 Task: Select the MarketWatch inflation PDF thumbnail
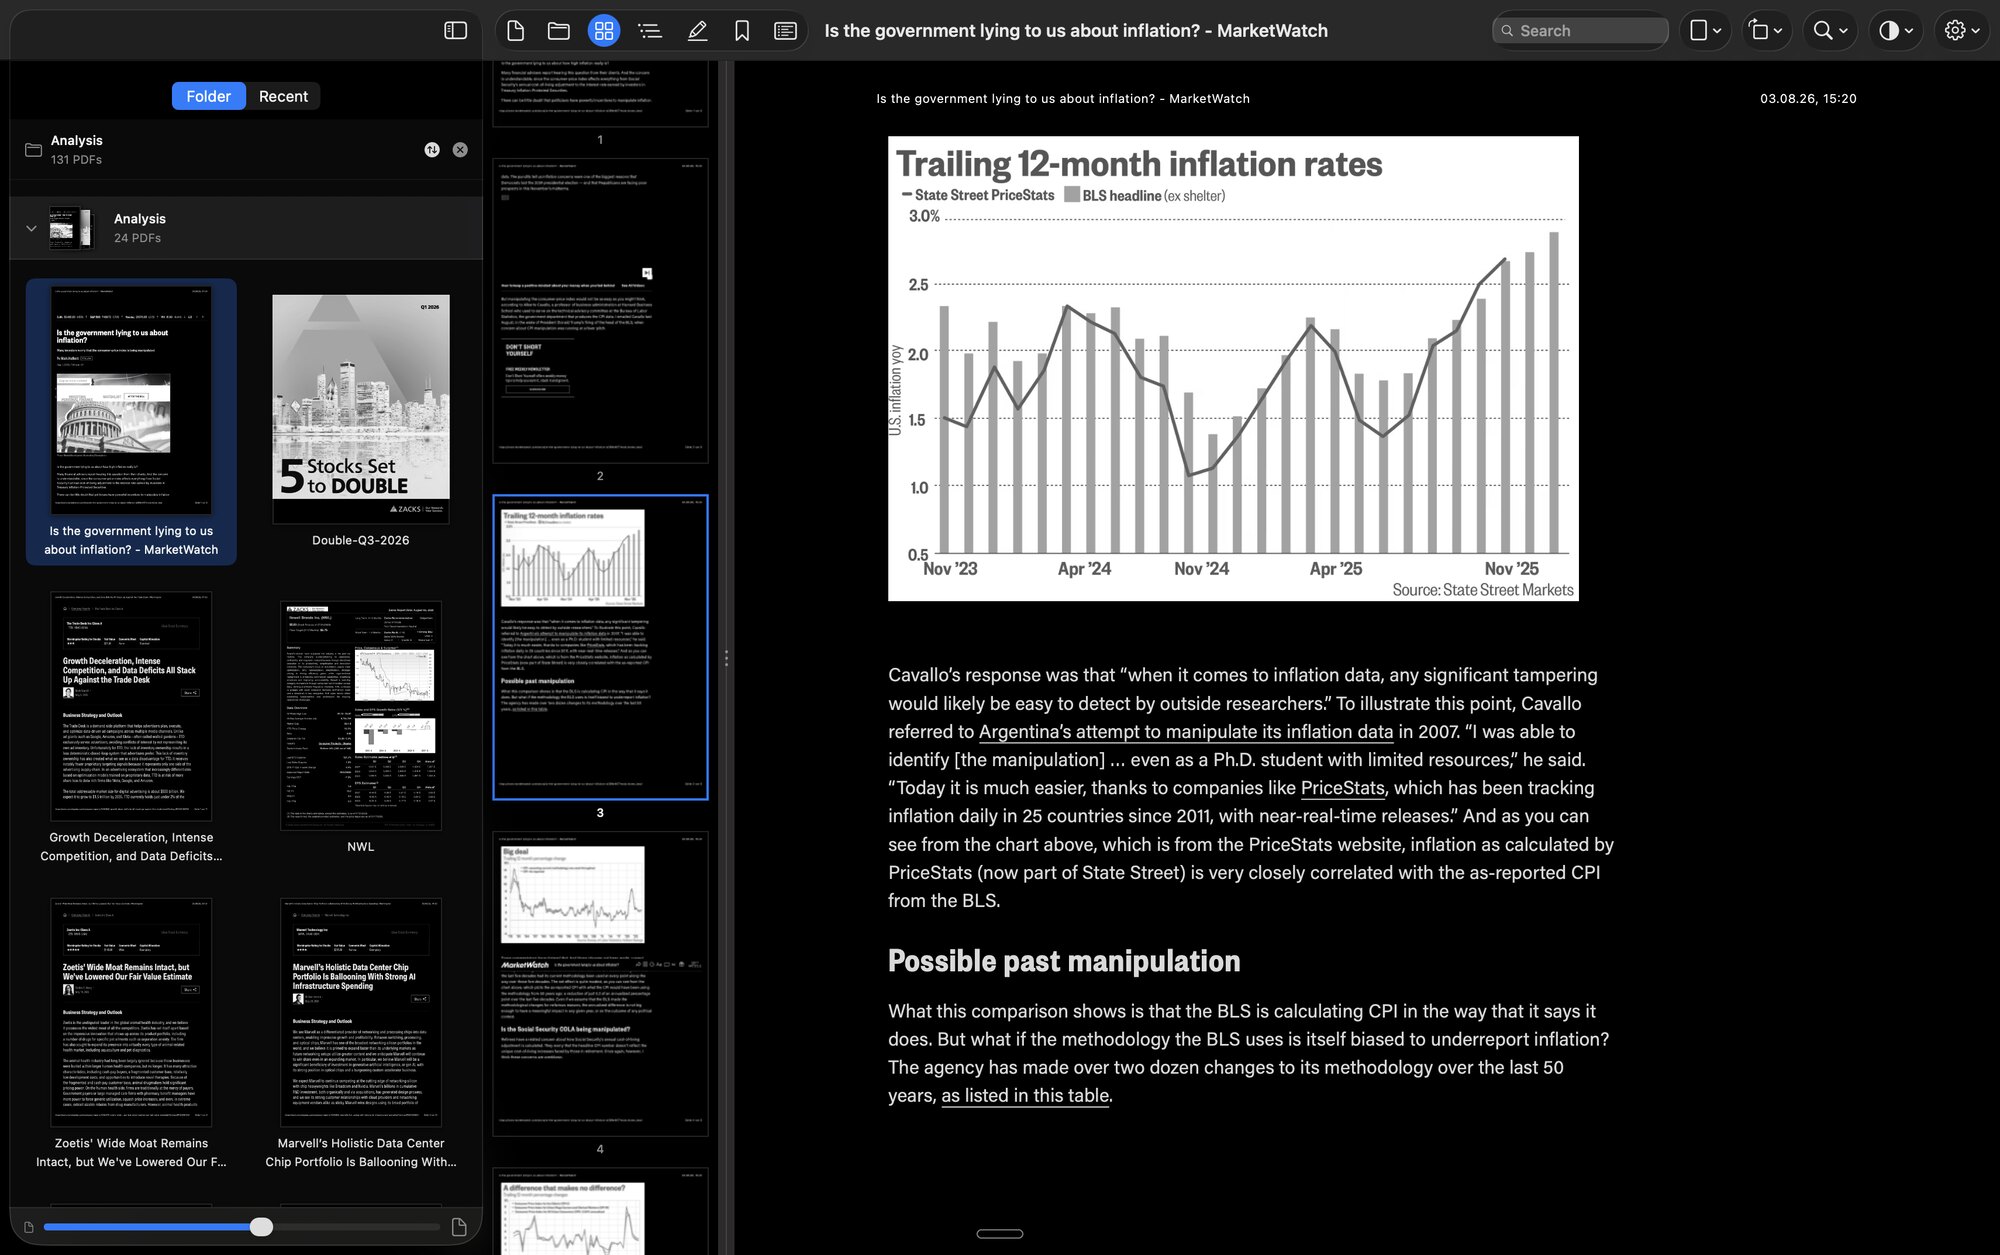click(x=131, y=400)
